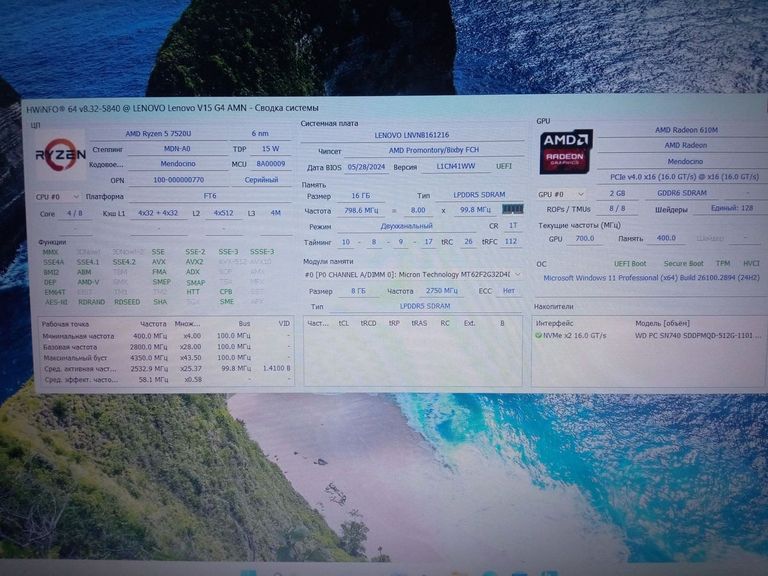Image resolution: width=768 pixels, height=576 pixels.
Task: Click the AMD Radeon 610M name field
Action: pyautogui.click(x=686, y=130)
